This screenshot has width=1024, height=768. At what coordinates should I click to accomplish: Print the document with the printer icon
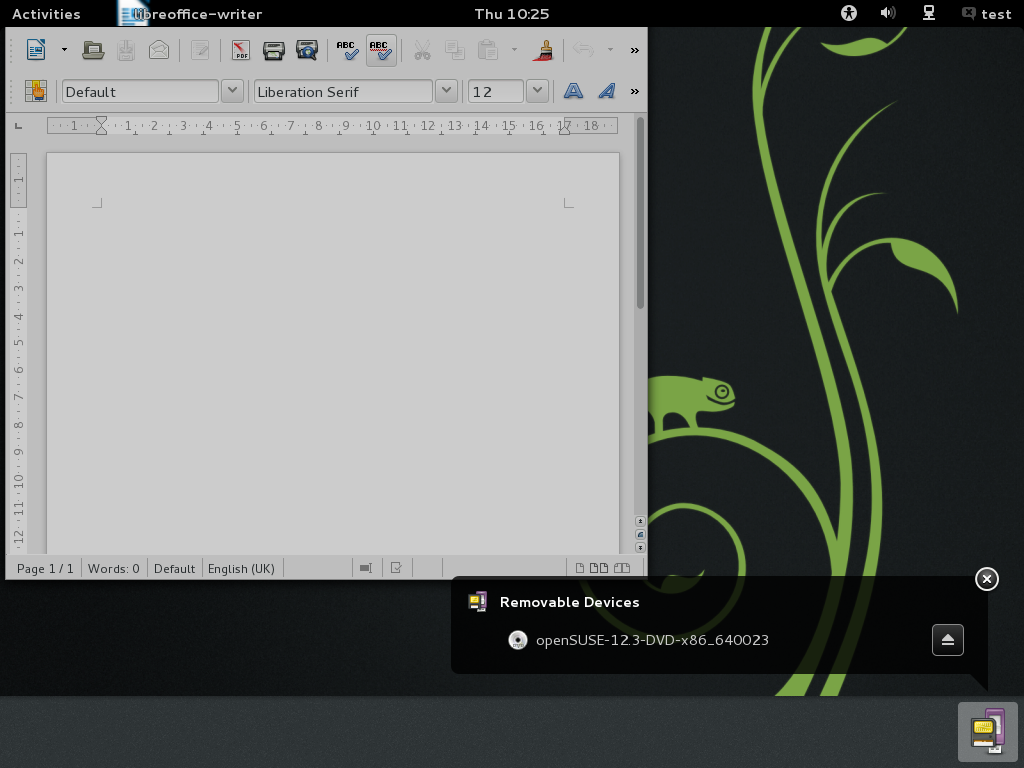click(x=274, y=50)
